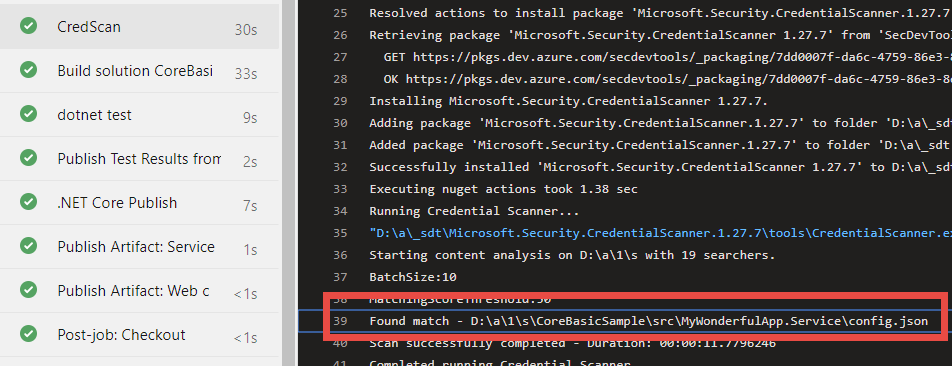This screenshot has height=366, width=952.
Task: Click success icon next to Post-job: Checkout
Action: pyautogui.click(x=28, y=334)
